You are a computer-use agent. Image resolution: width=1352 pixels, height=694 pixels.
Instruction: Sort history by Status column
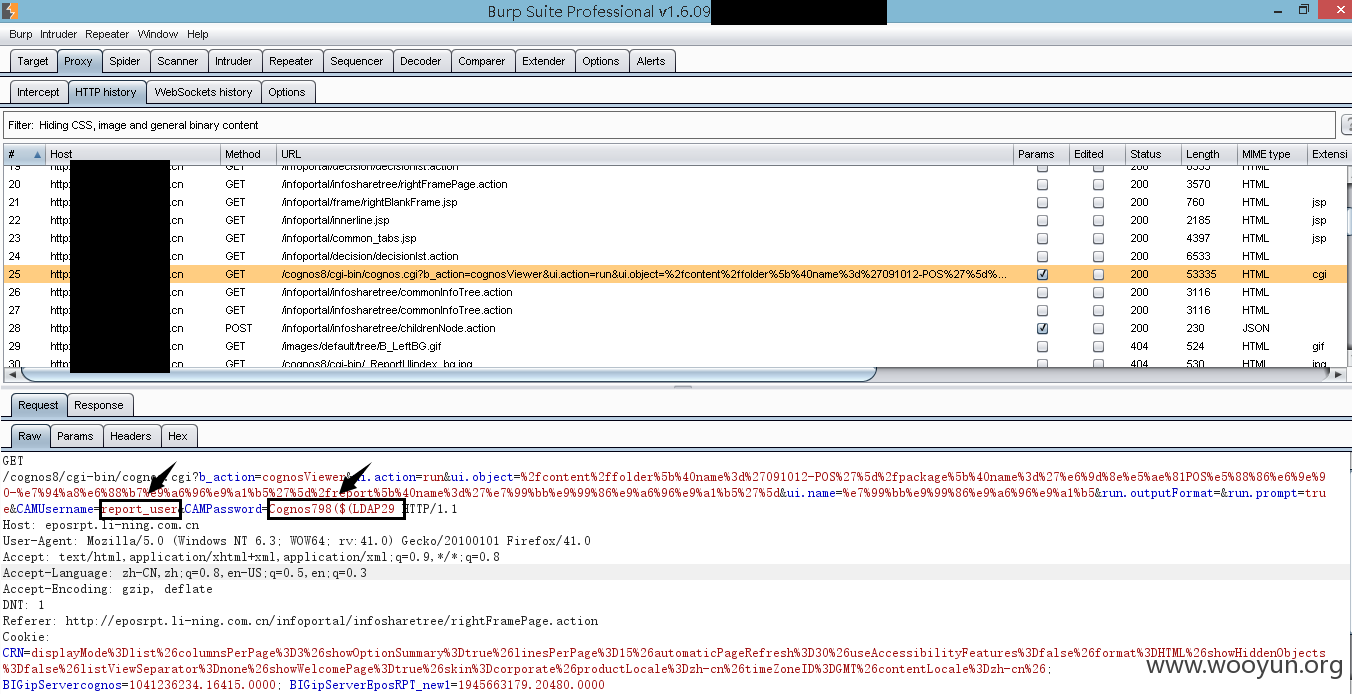(x=1152, y=154)
